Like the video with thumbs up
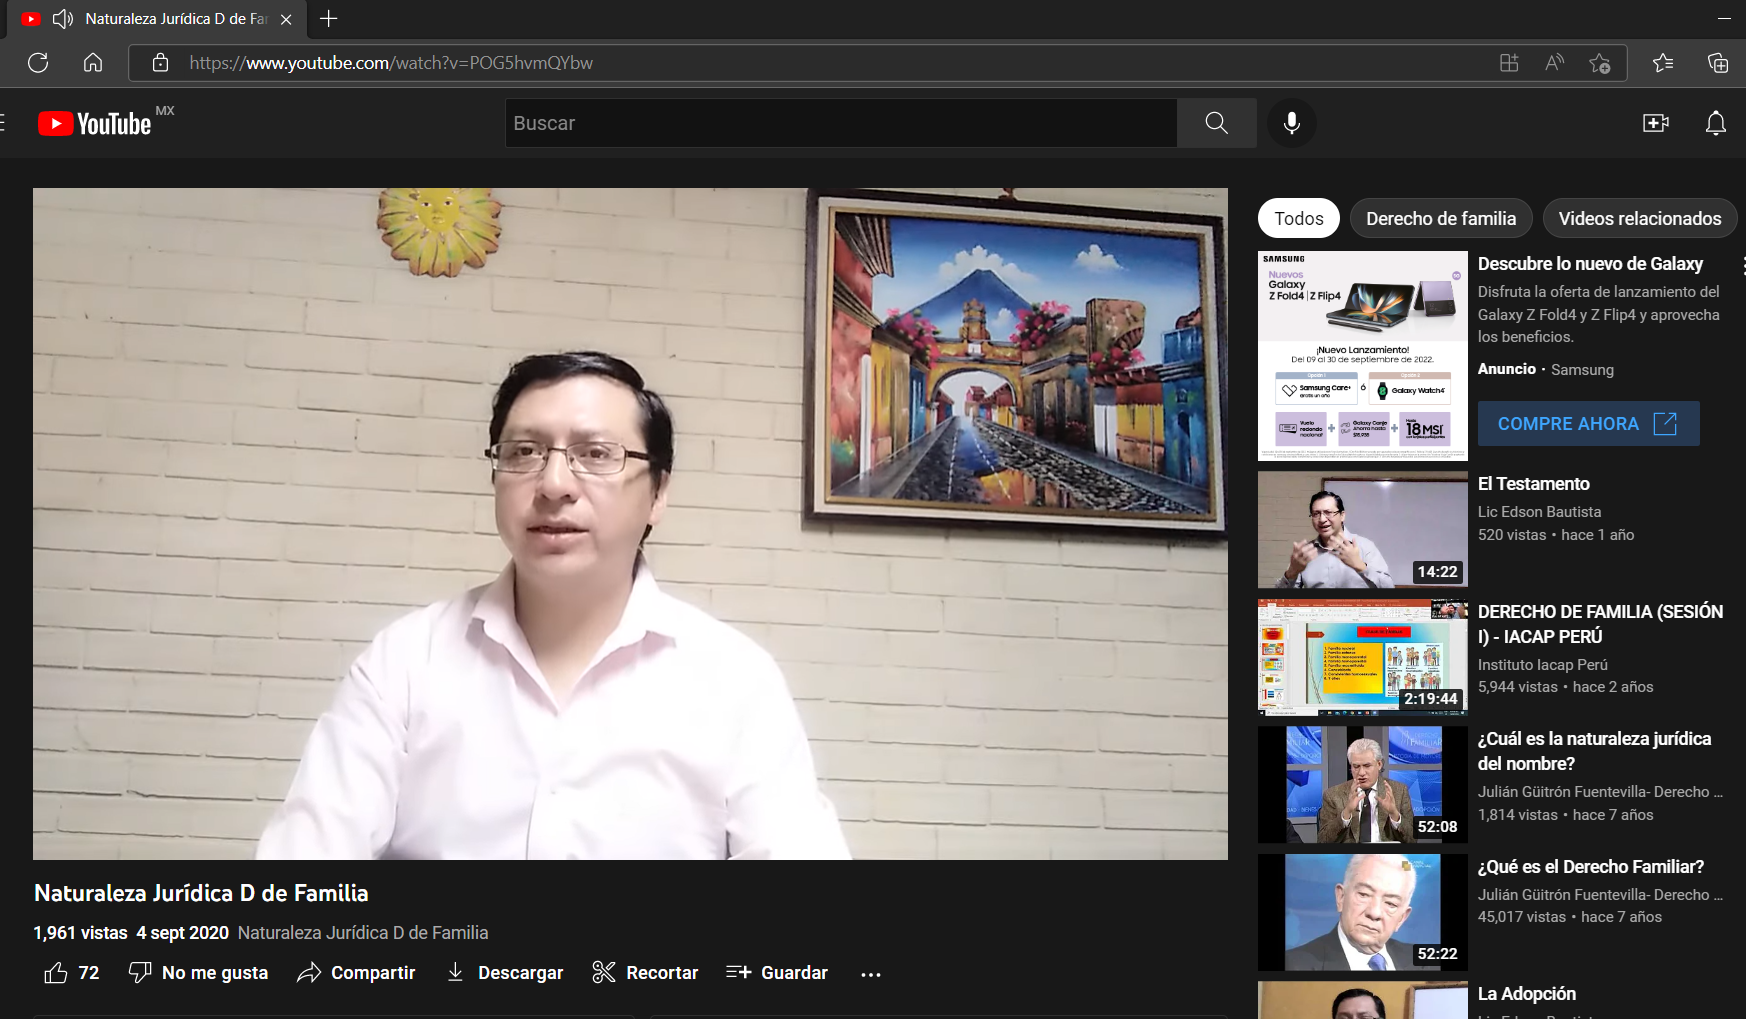 pos(72,973)
